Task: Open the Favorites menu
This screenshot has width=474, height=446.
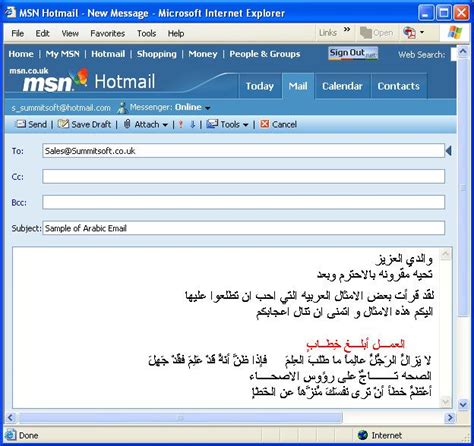Action: pos(107,33)
